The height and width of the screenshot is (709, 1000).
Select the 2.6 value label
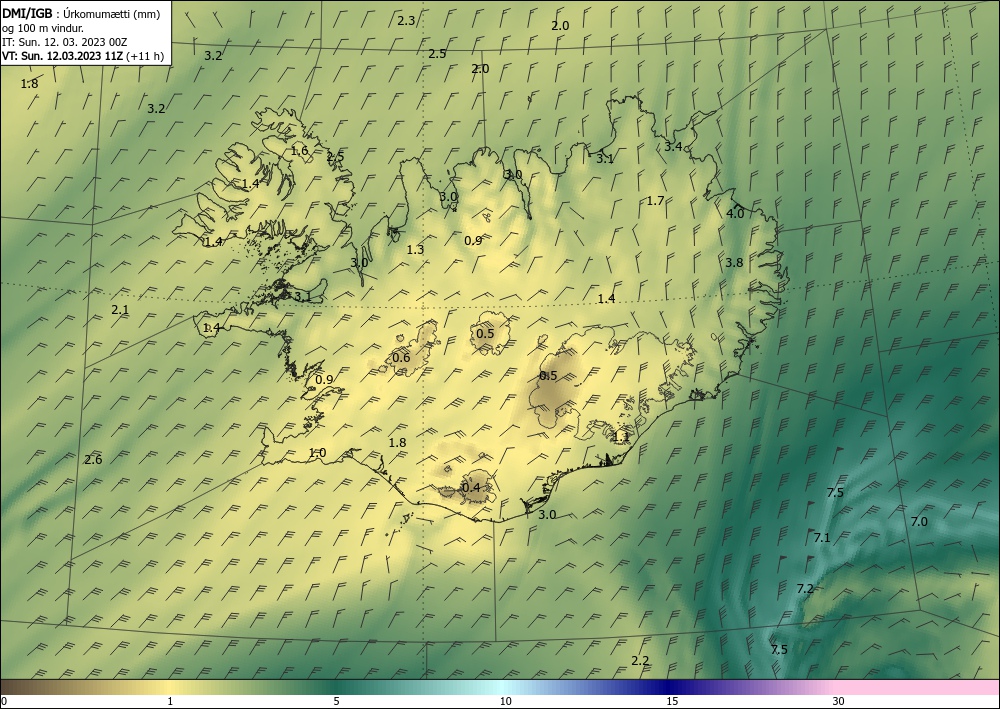(x=93, y=459)
